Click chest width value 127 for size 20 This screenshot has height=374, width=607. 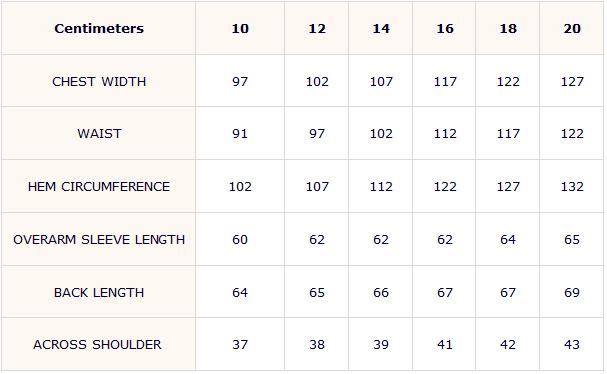click(572, 82)
